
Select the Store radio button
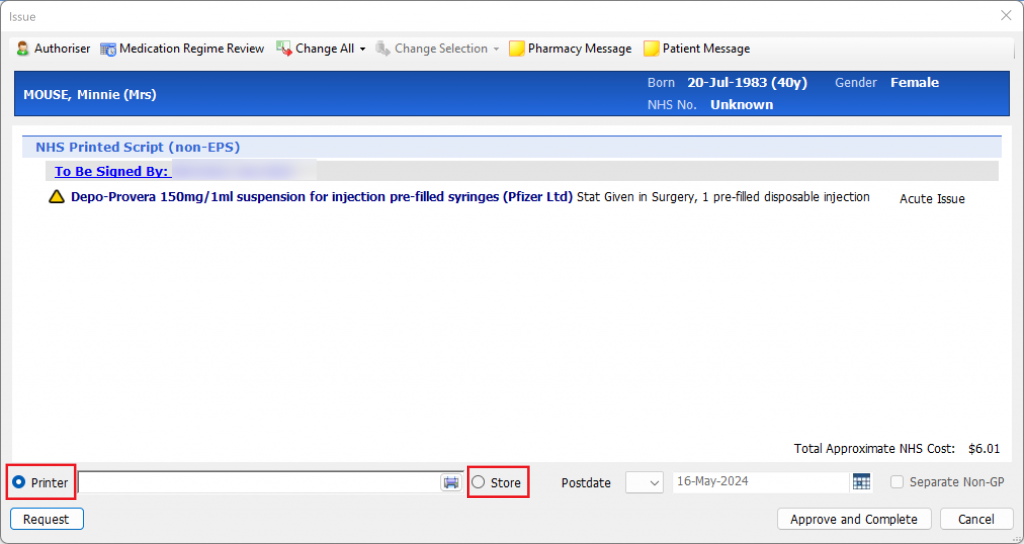tap(478, 482)
